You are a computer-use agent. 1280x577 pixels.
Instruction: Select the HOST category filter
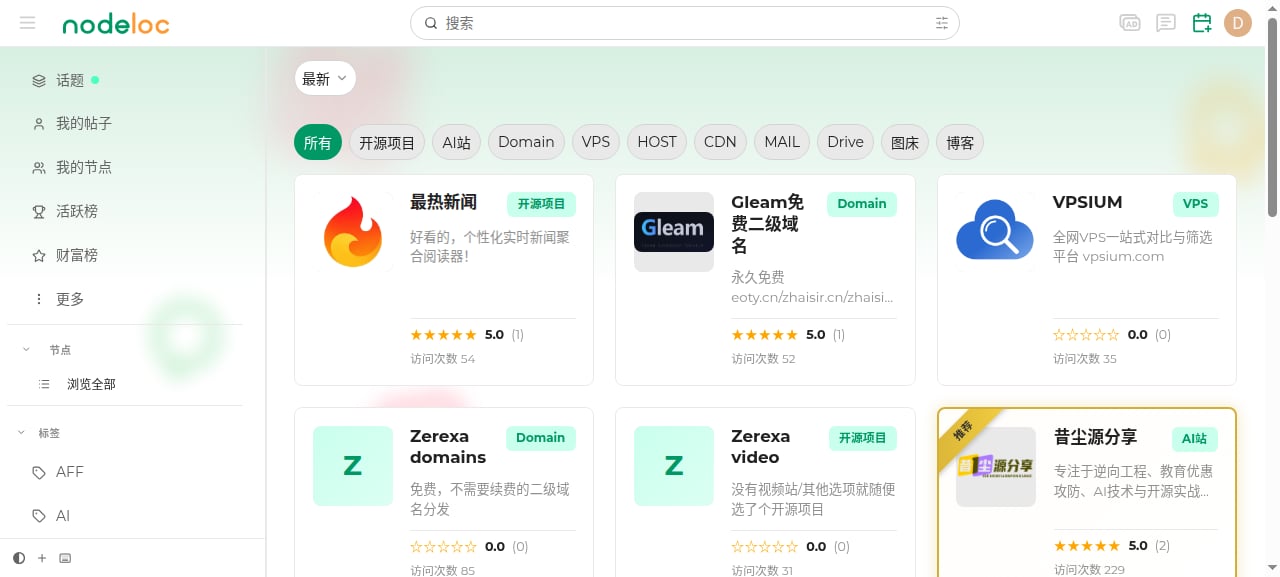coord(657,142)
